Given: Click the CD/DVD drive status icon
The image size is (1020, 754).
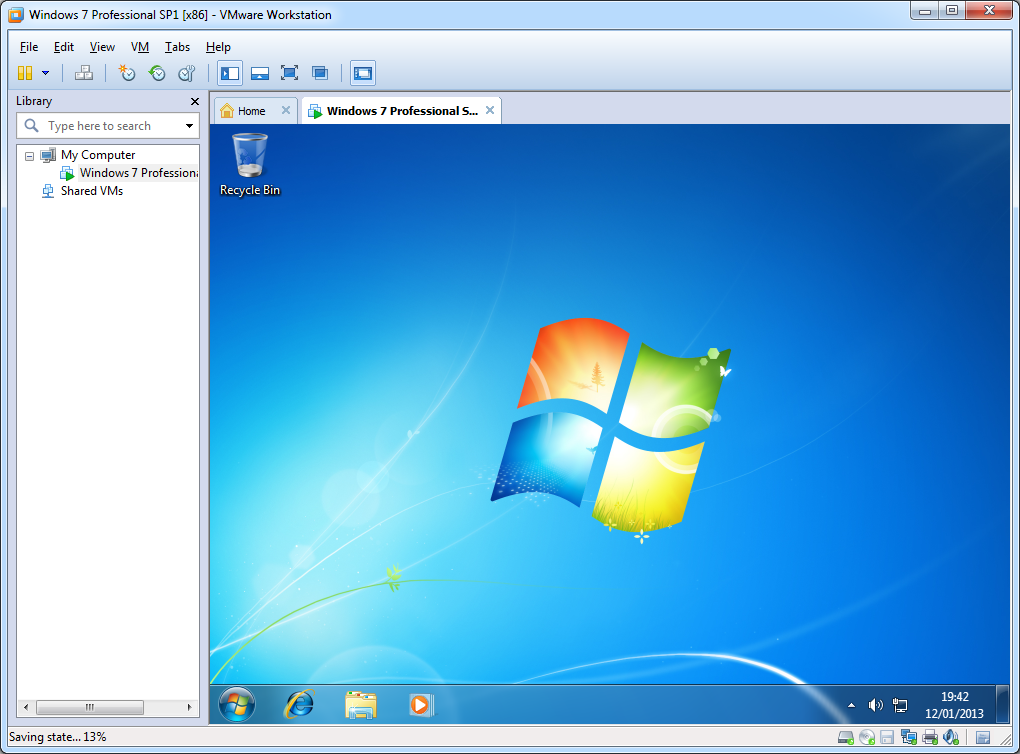Looking at the screenshot, I should click(867, 738).
